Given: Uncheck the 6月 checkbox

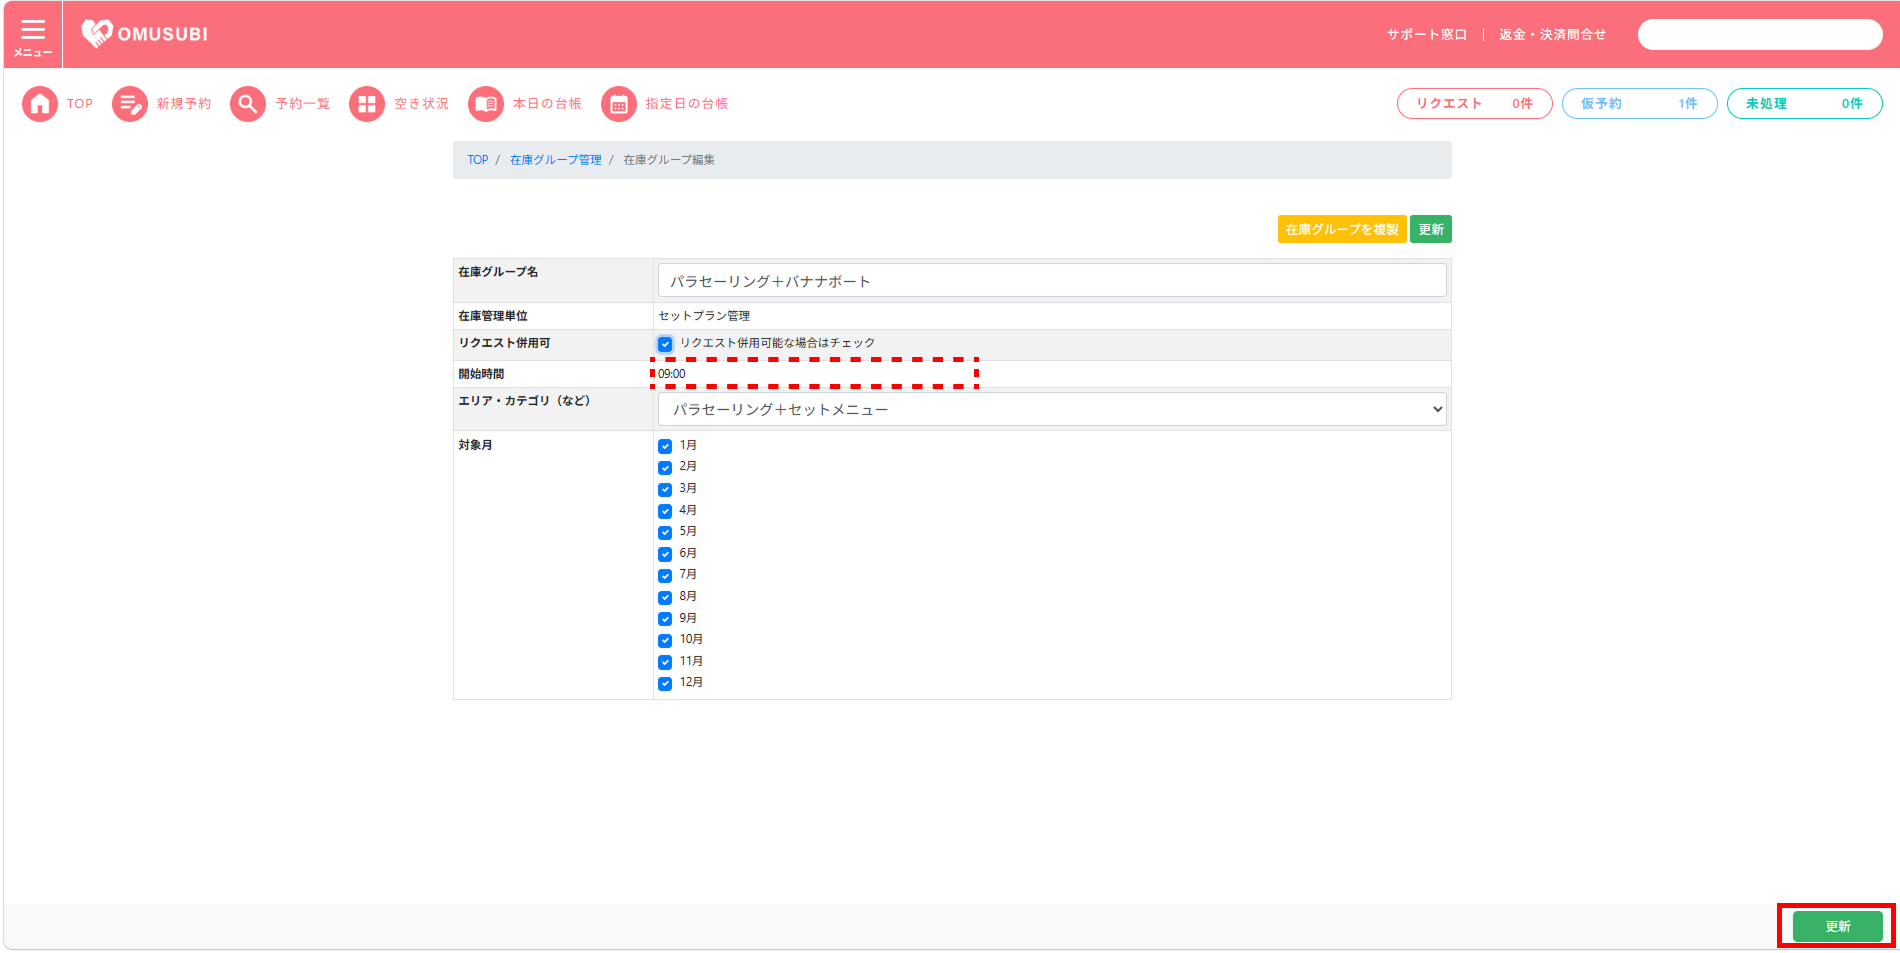Looking at the screenshot, I should coord(665,554).
